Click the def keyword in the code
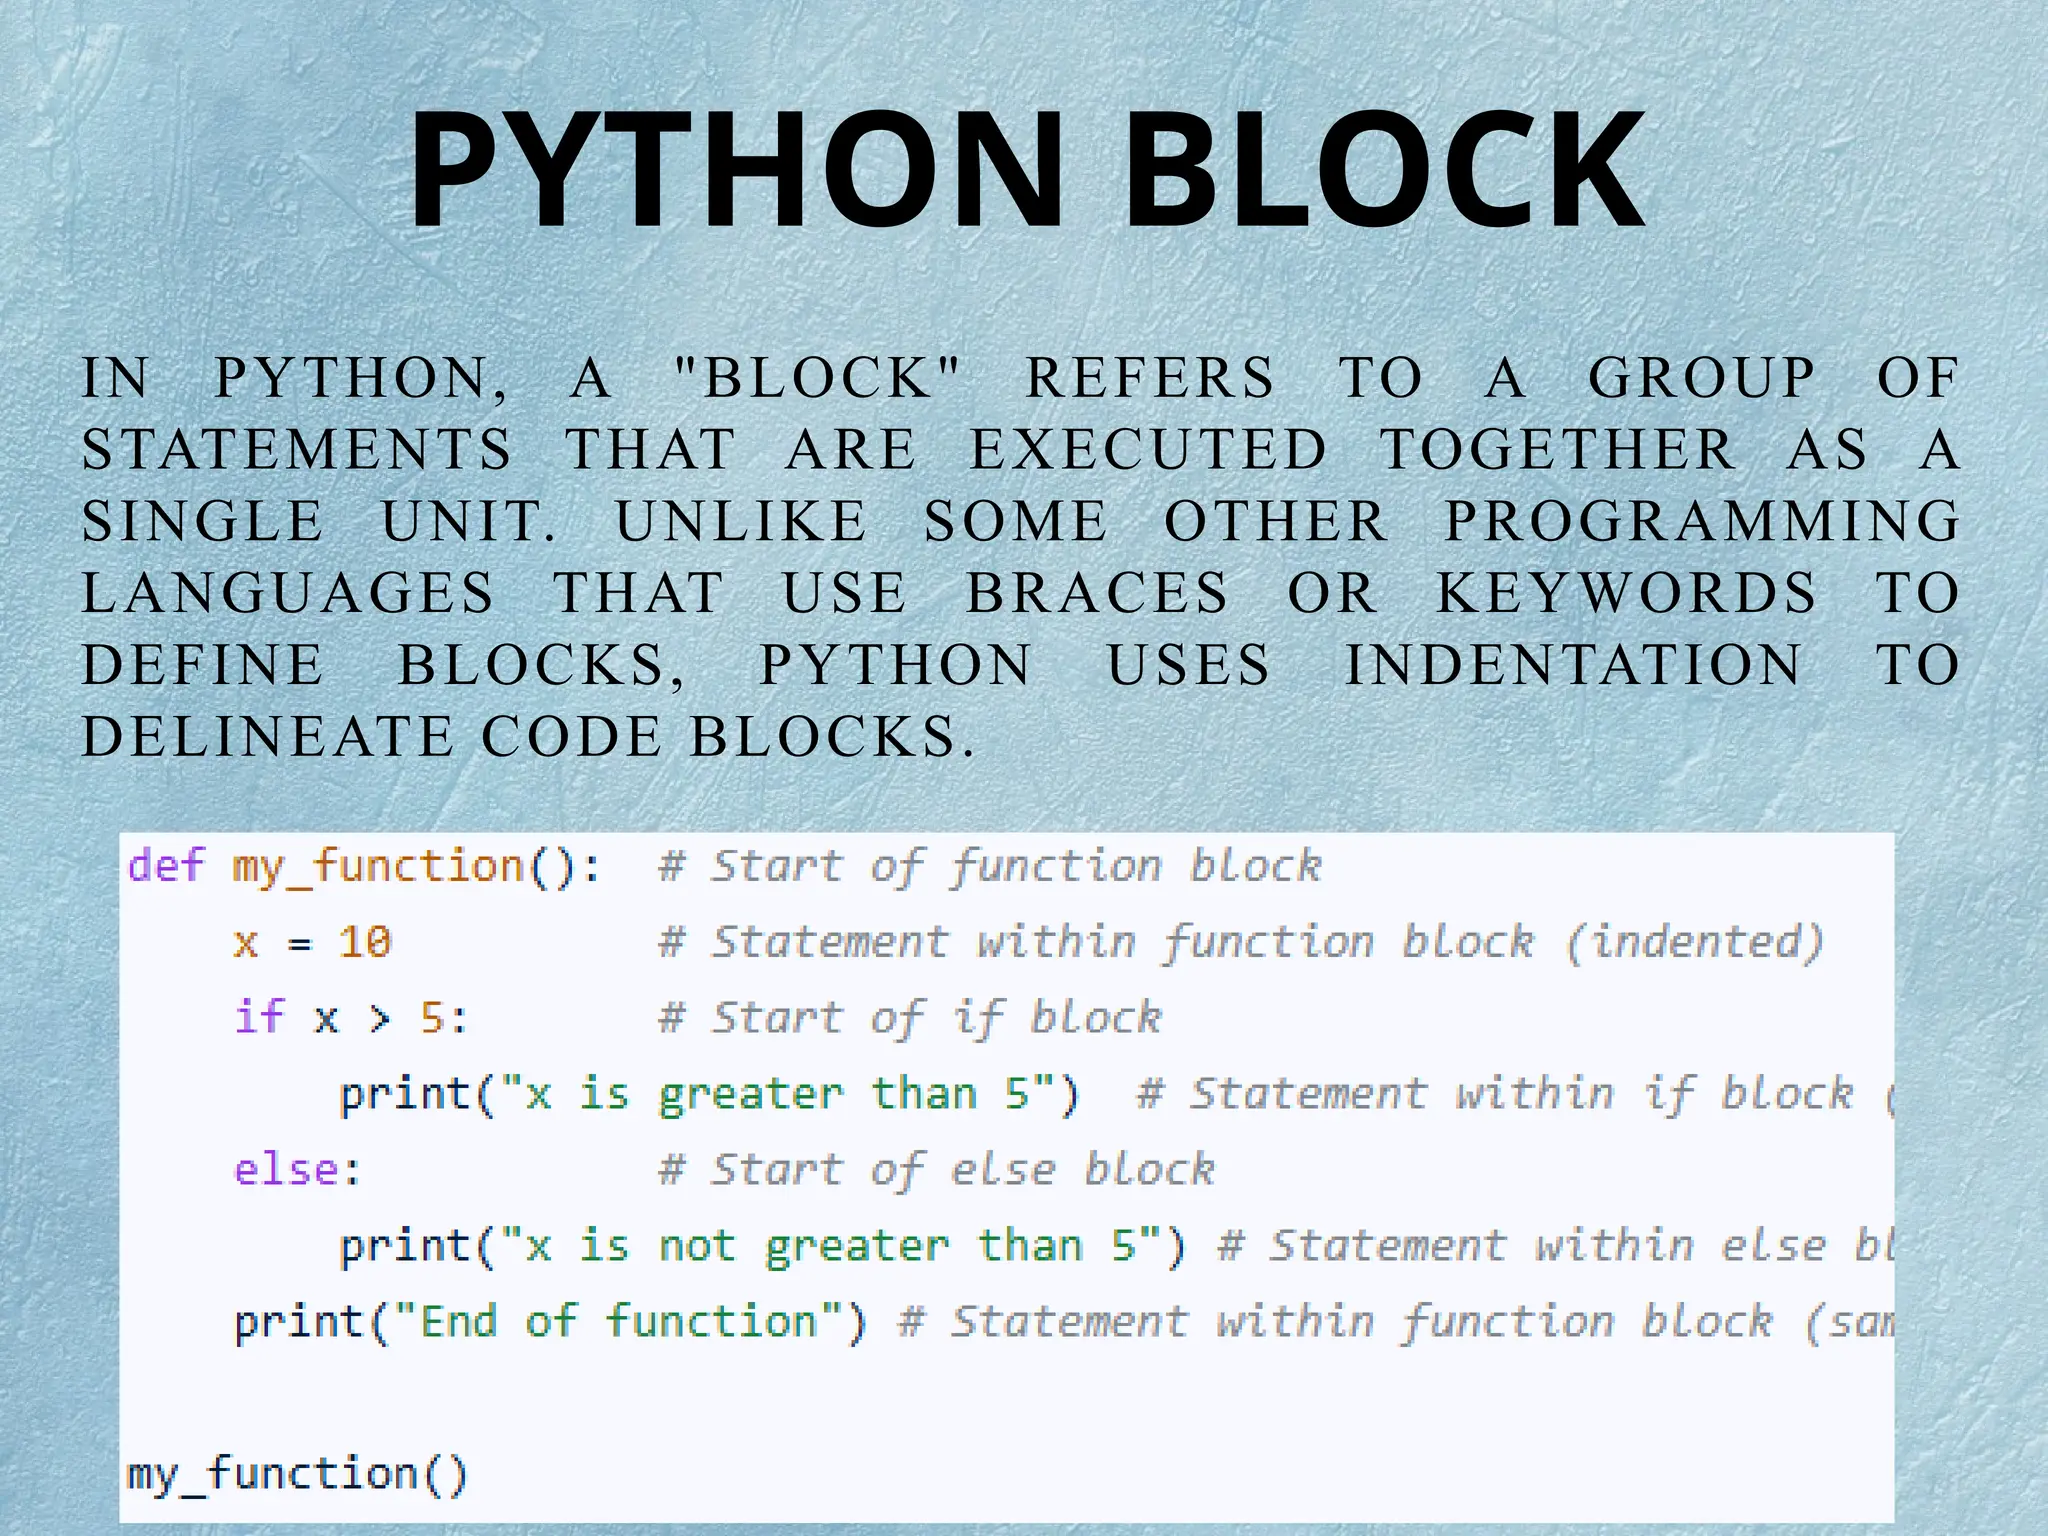Image resolution: width=2048 pixels, height=1536 pixels. tap(166, 866)
